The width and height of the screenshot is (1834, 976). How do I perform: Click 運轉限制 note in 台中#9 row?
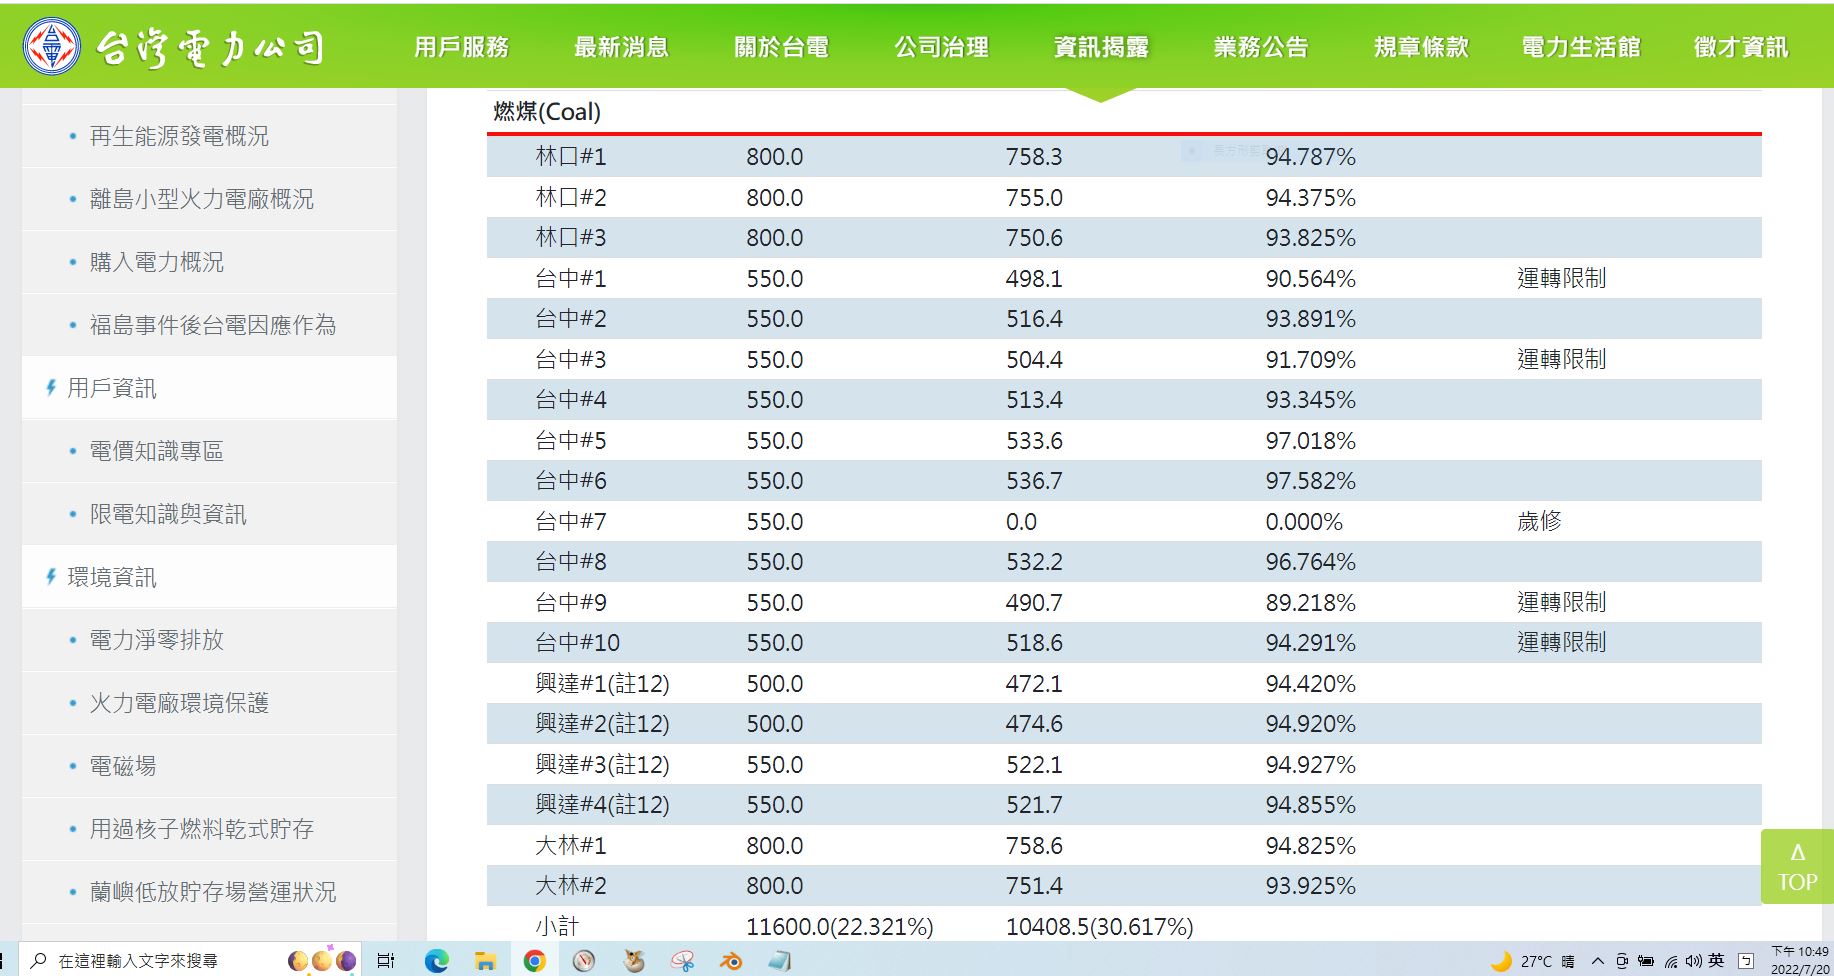(1561, 602)
